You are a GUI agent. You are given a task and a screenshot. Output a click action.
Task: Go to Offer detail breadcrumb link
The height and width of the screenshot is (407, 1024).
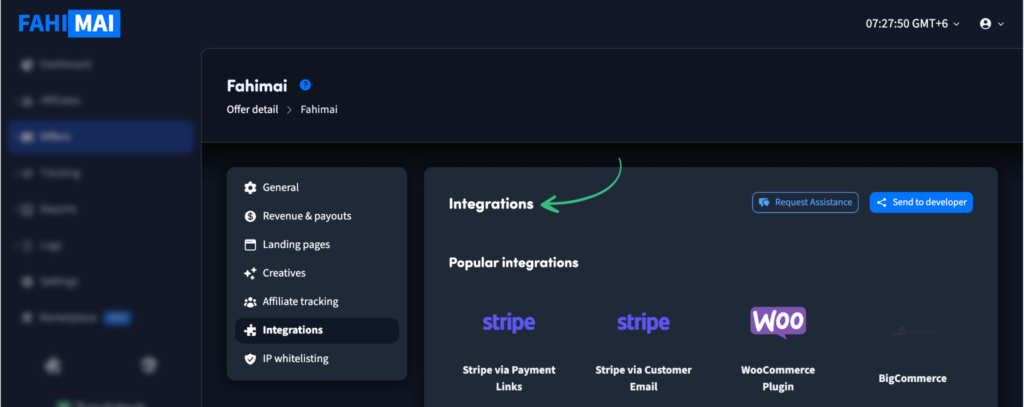point(253,109)
